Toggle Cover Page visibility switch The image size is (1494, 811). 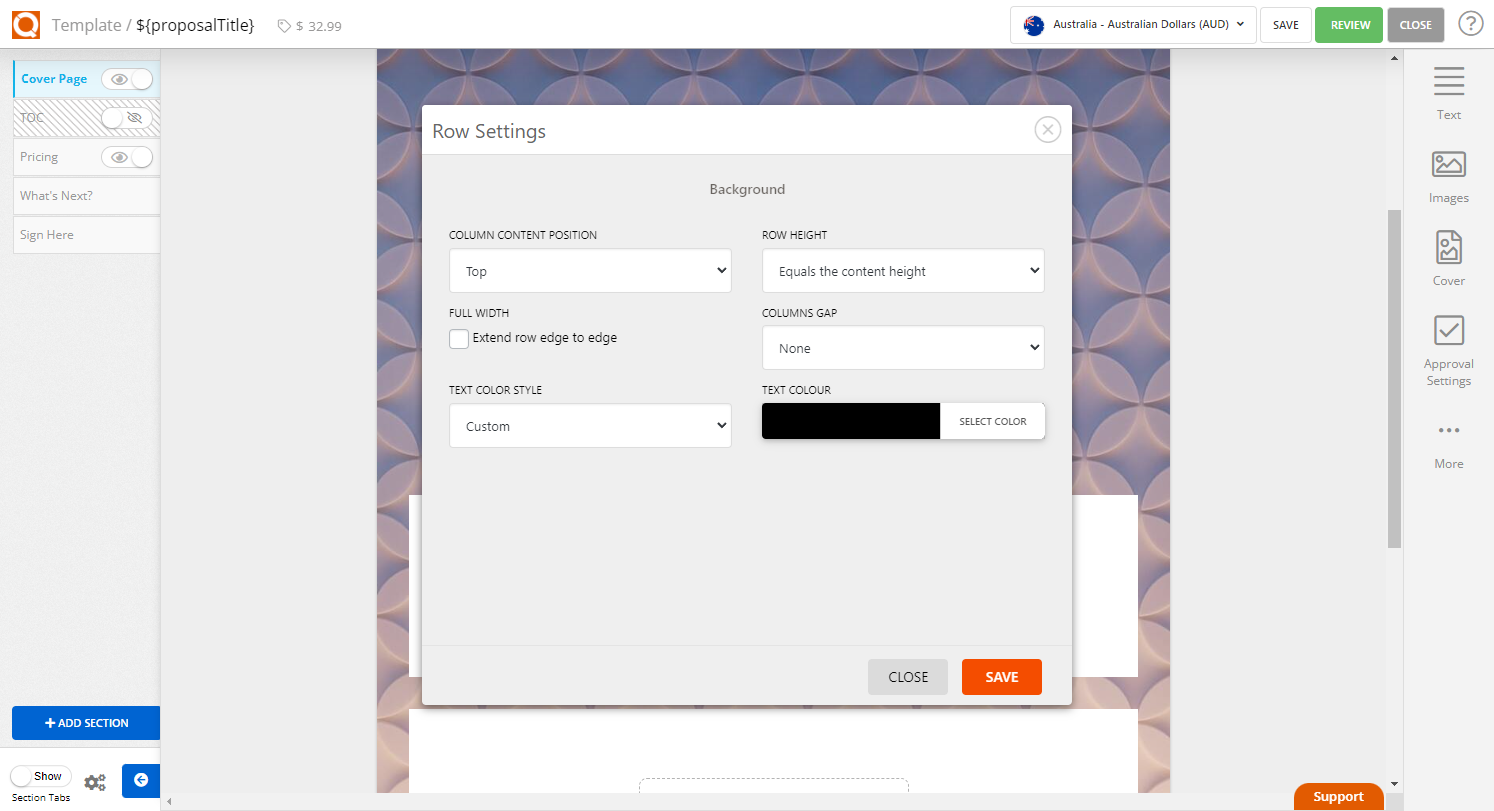pos(127,79)
